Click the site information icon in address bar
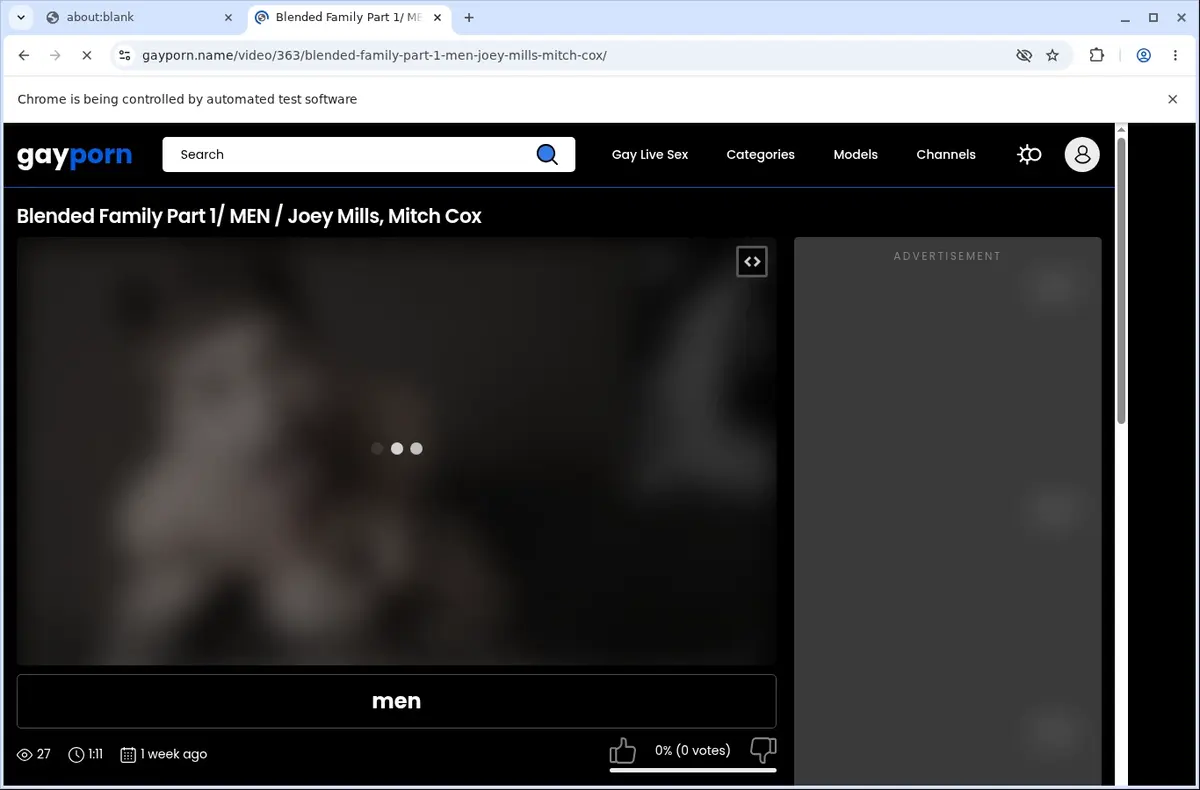The image size is (1200, 790). tap(124, 55)
